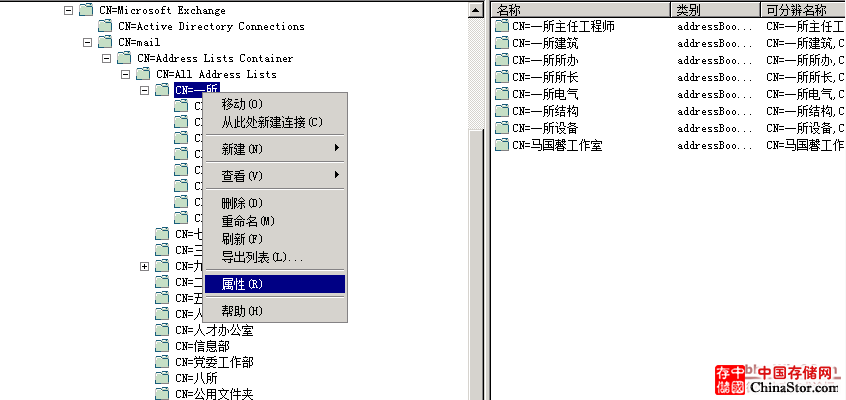Select CN=一所建筑 in list
This screenshot has width=846, height=400.
[545, 43]
